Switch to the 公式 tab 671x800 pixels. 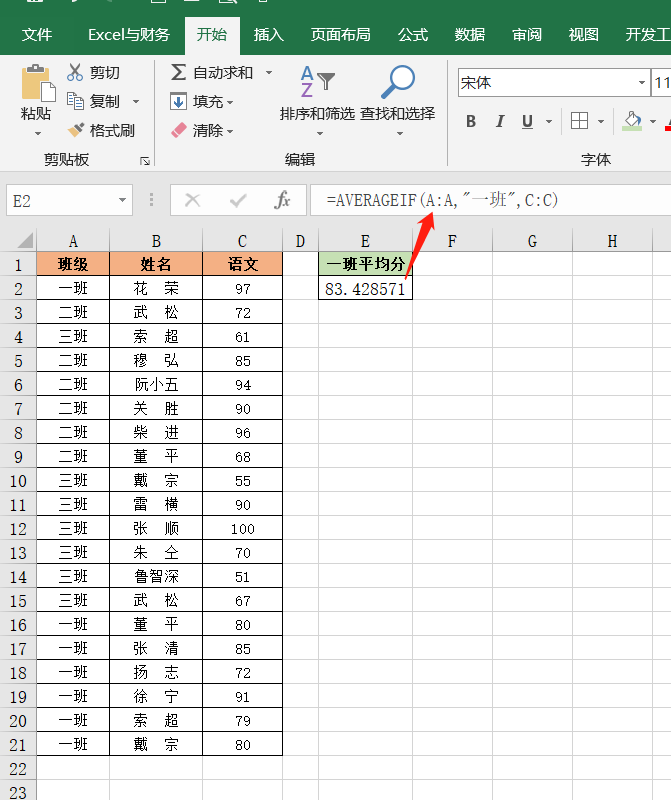pos(413,35)
